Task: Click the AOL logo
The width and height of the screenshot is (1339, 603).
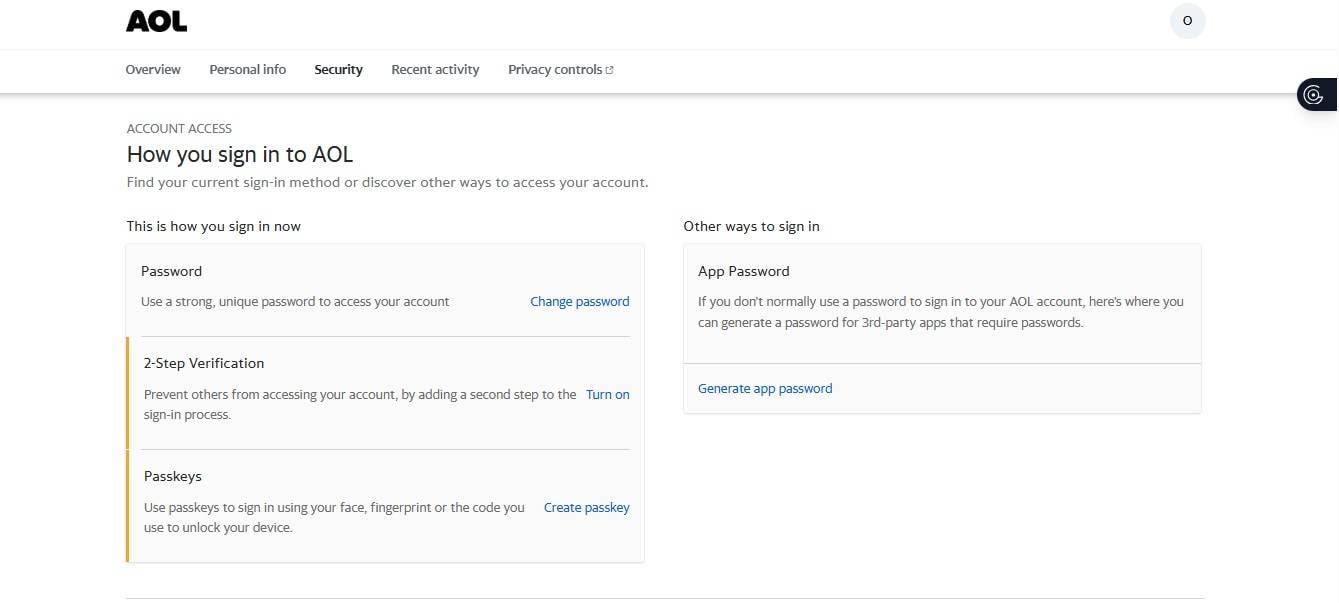Action: click(156, 20)
